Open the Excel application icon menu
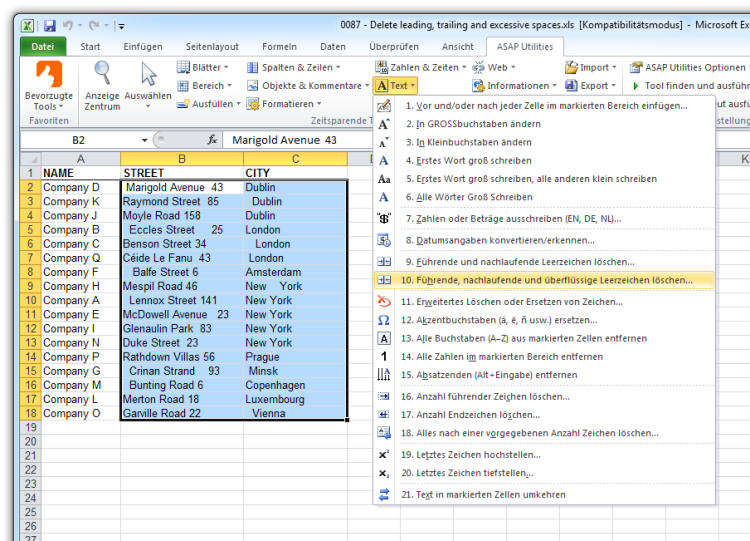The width and height of the screenshot is (750, 541). click(28, 26)
